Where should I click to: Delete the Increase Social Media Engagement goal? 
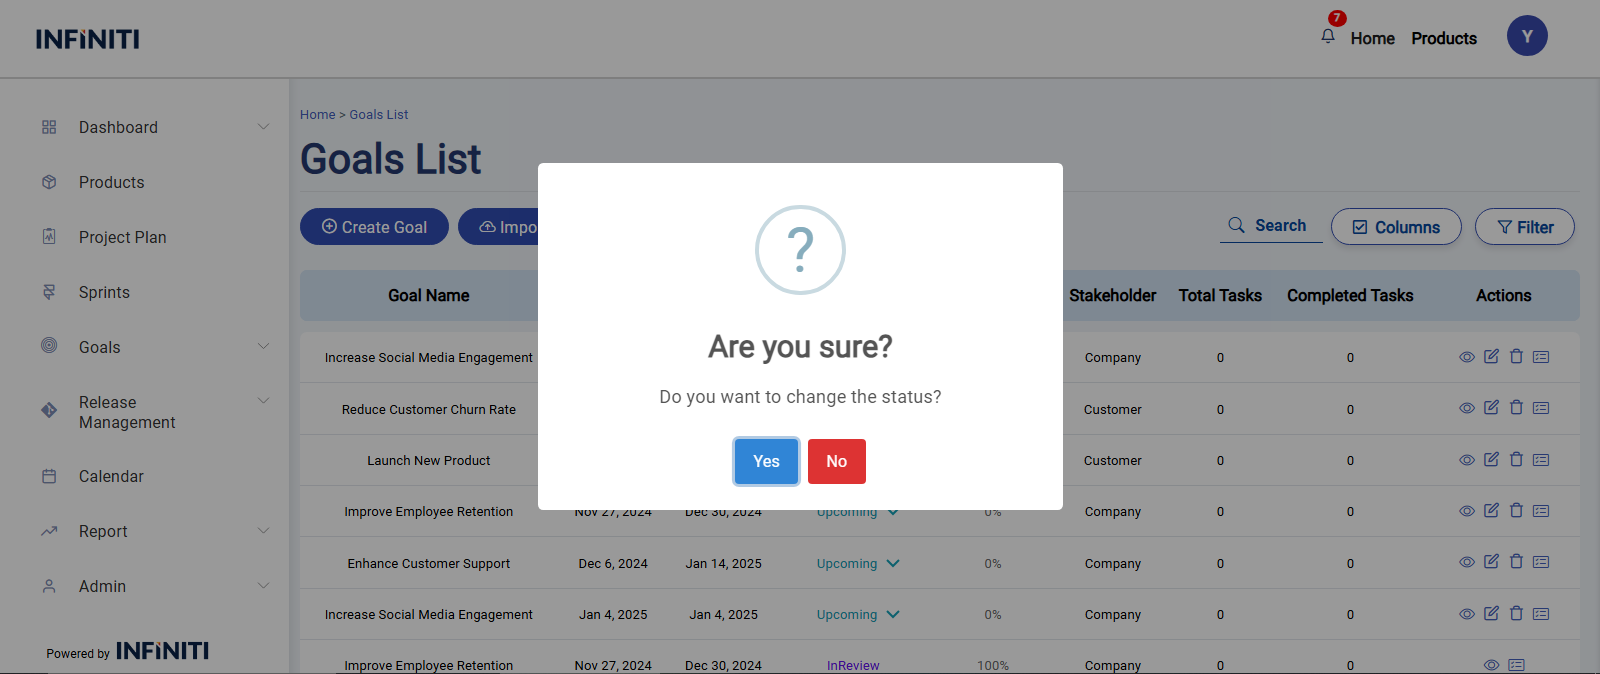pyautogui.click(x=1516, y=357)
